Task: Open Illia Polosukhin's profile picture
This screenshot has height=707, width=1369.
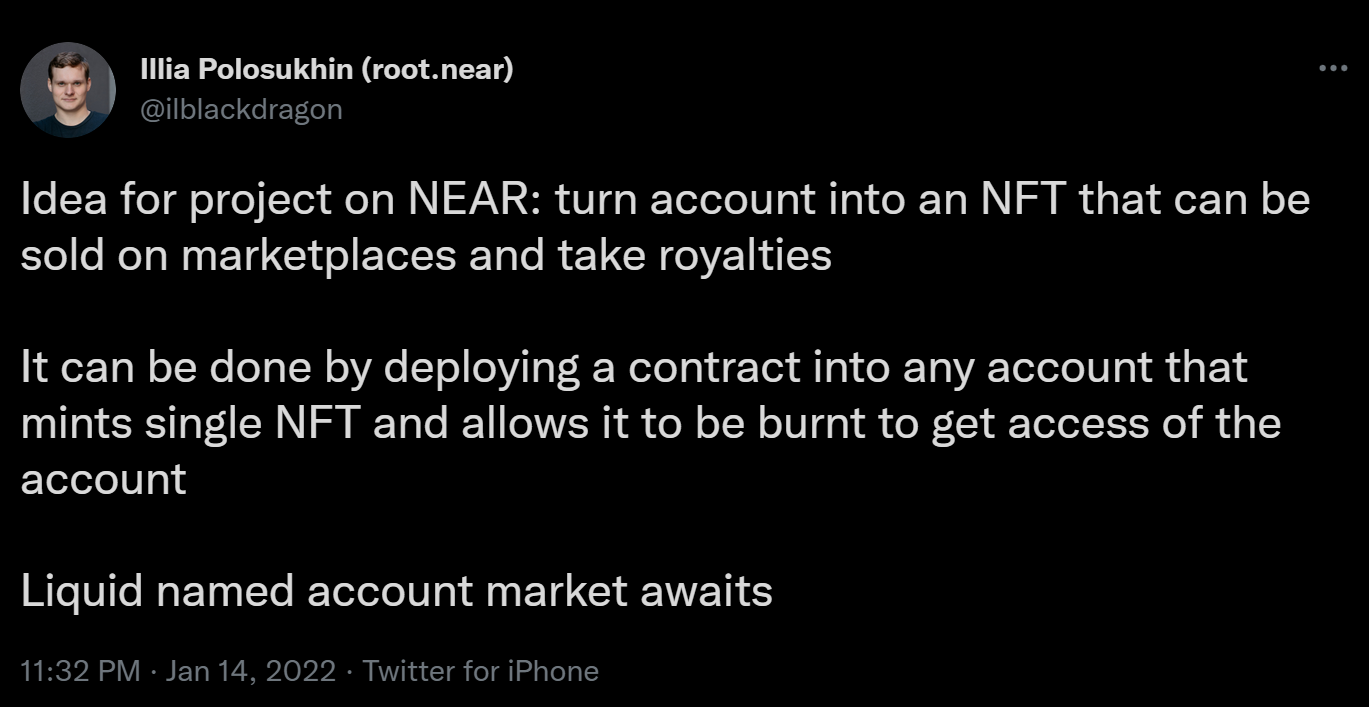Action: [68, 90]
